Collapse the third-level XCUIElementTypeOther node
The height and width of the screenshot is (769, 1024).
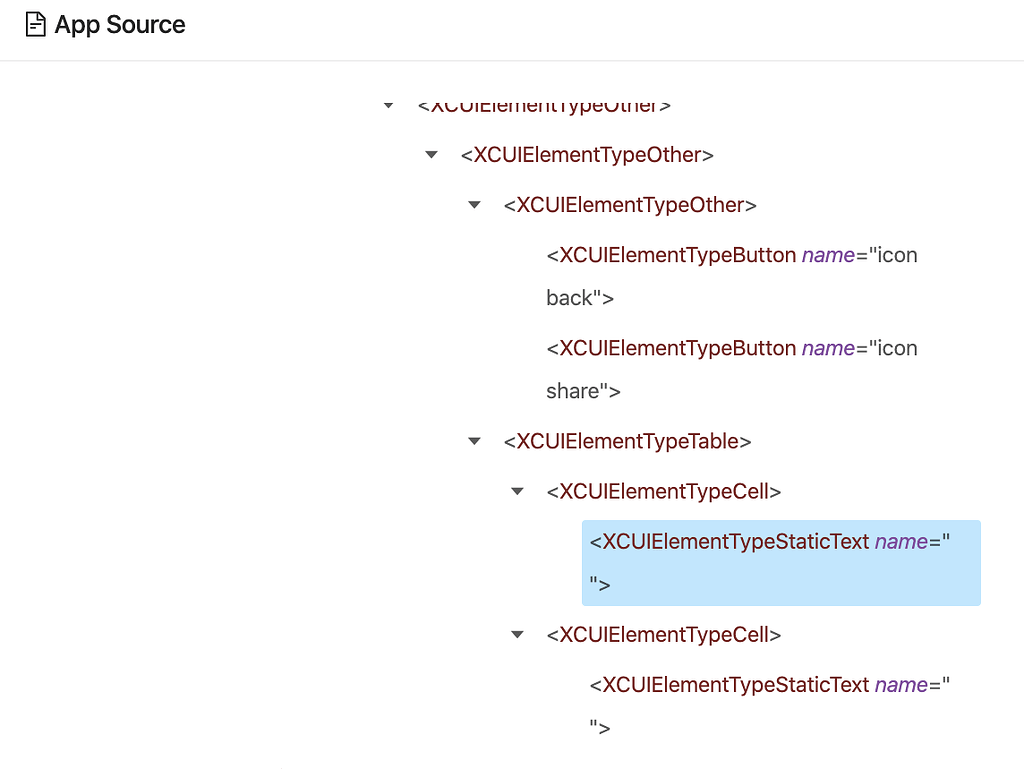point(474,205)
